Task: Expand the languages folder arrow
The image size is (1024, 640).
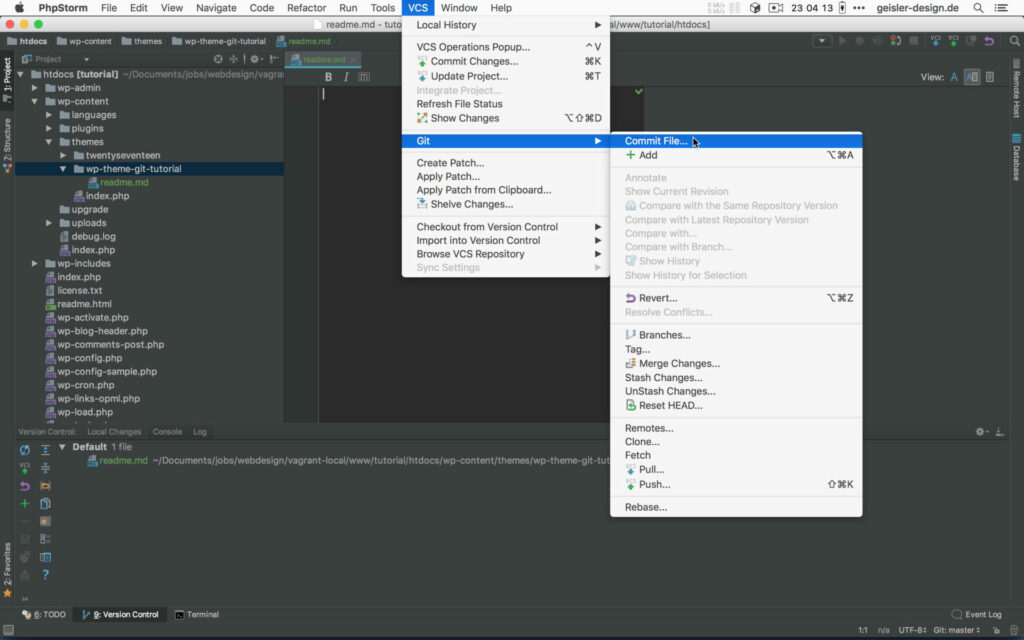Action: click(x=49, y=115)
